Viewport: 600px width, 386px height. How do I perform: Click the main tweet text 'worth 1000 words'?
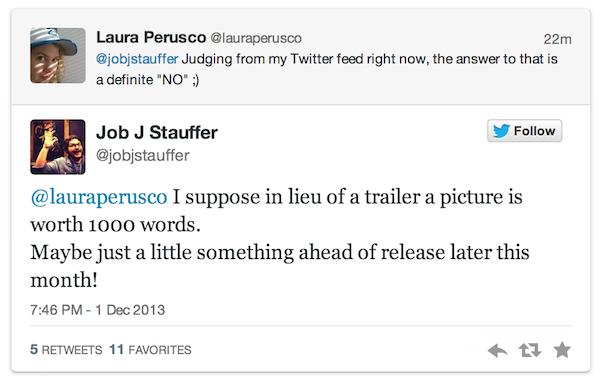click(x=115, y=225)
